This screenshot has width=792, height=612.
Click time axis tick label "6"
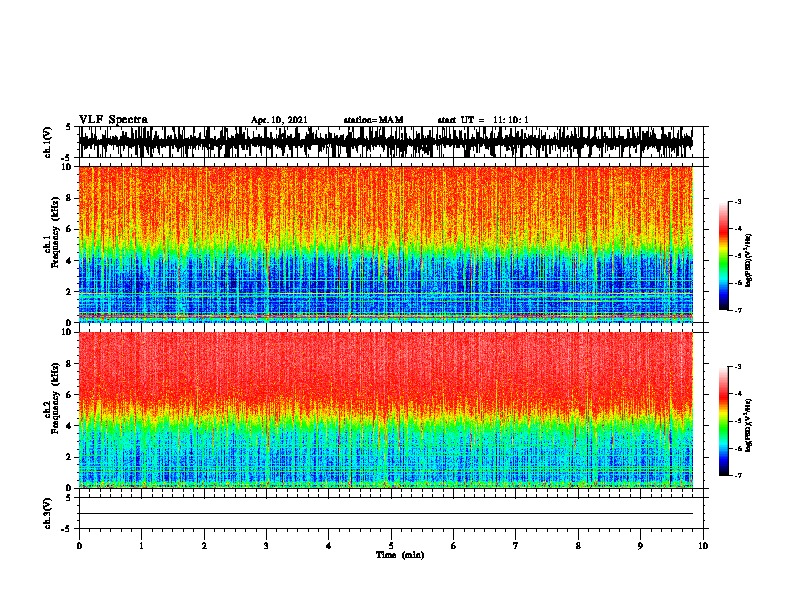click(454, 546)
